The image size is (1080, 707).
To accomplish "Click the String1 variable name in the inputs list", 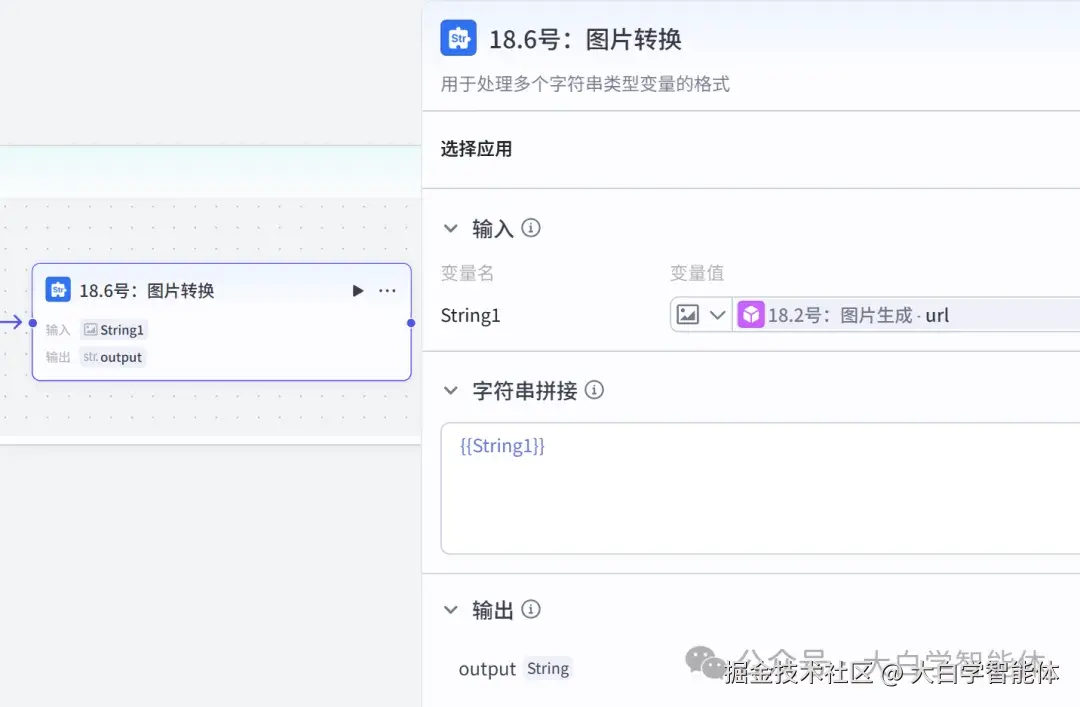I will coord(470,314).
